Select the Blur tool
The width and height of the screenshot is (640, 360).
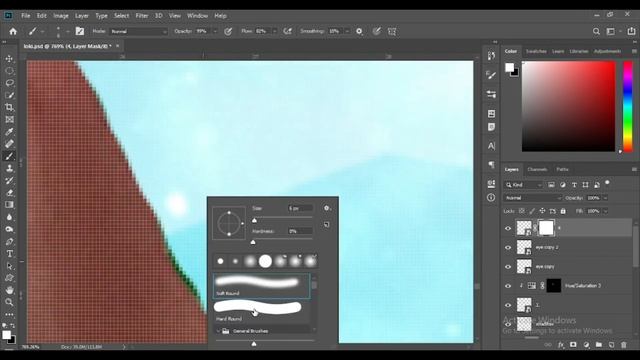9,217
